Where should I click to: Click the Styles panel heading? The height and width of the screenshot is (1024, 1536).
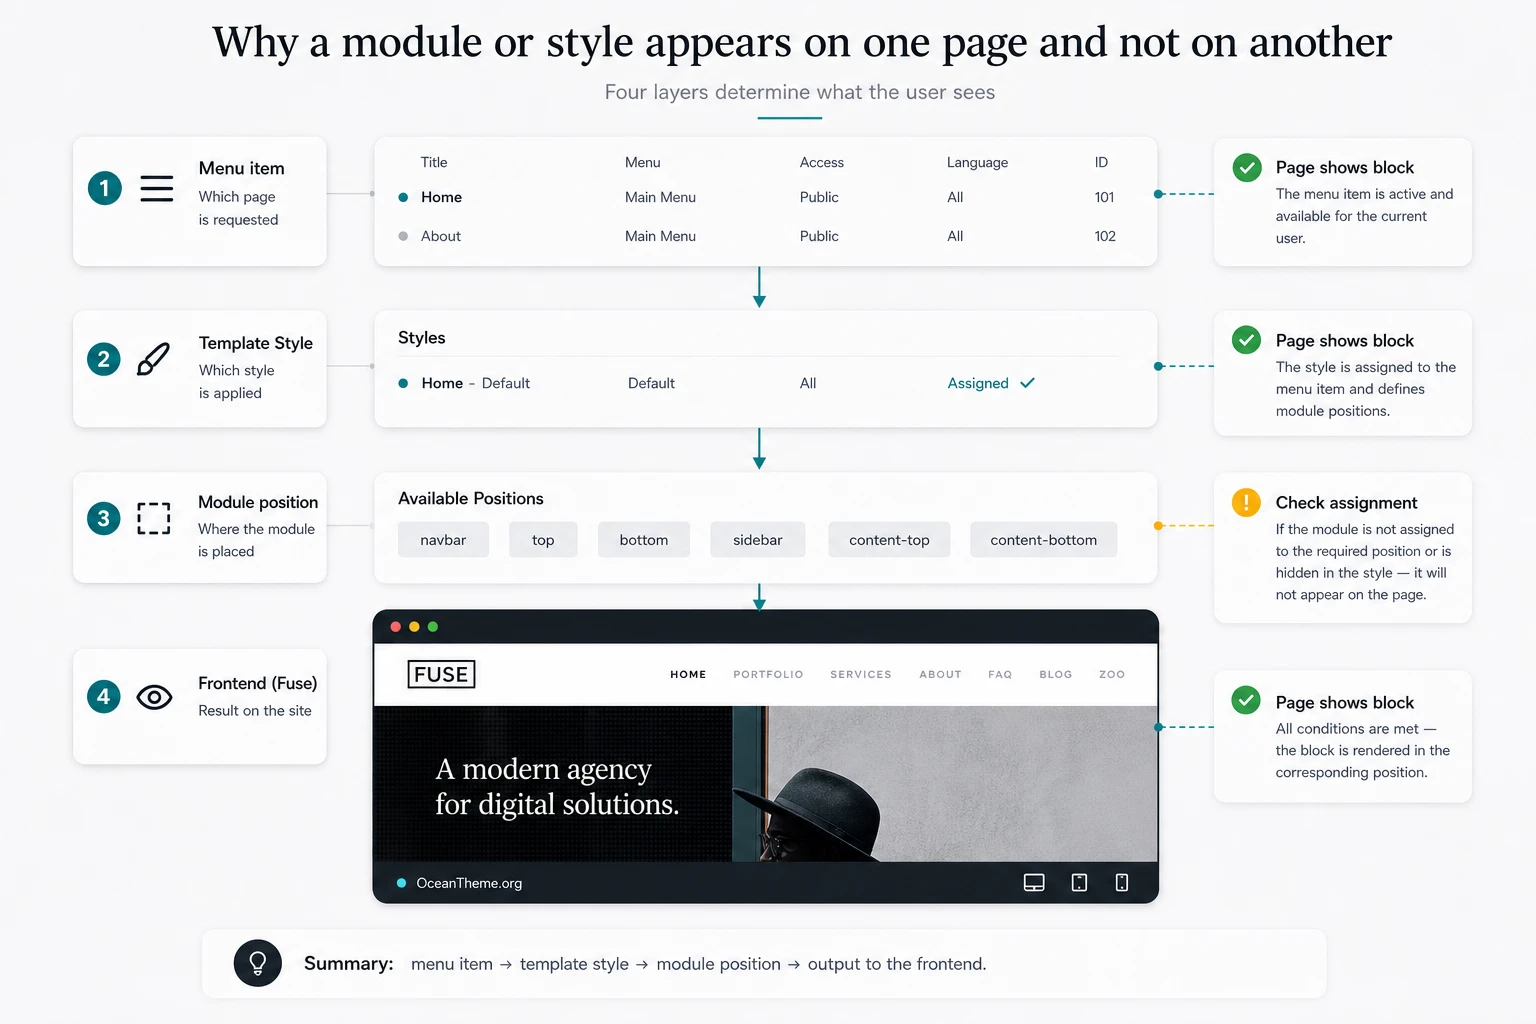(x=422, y=338)
